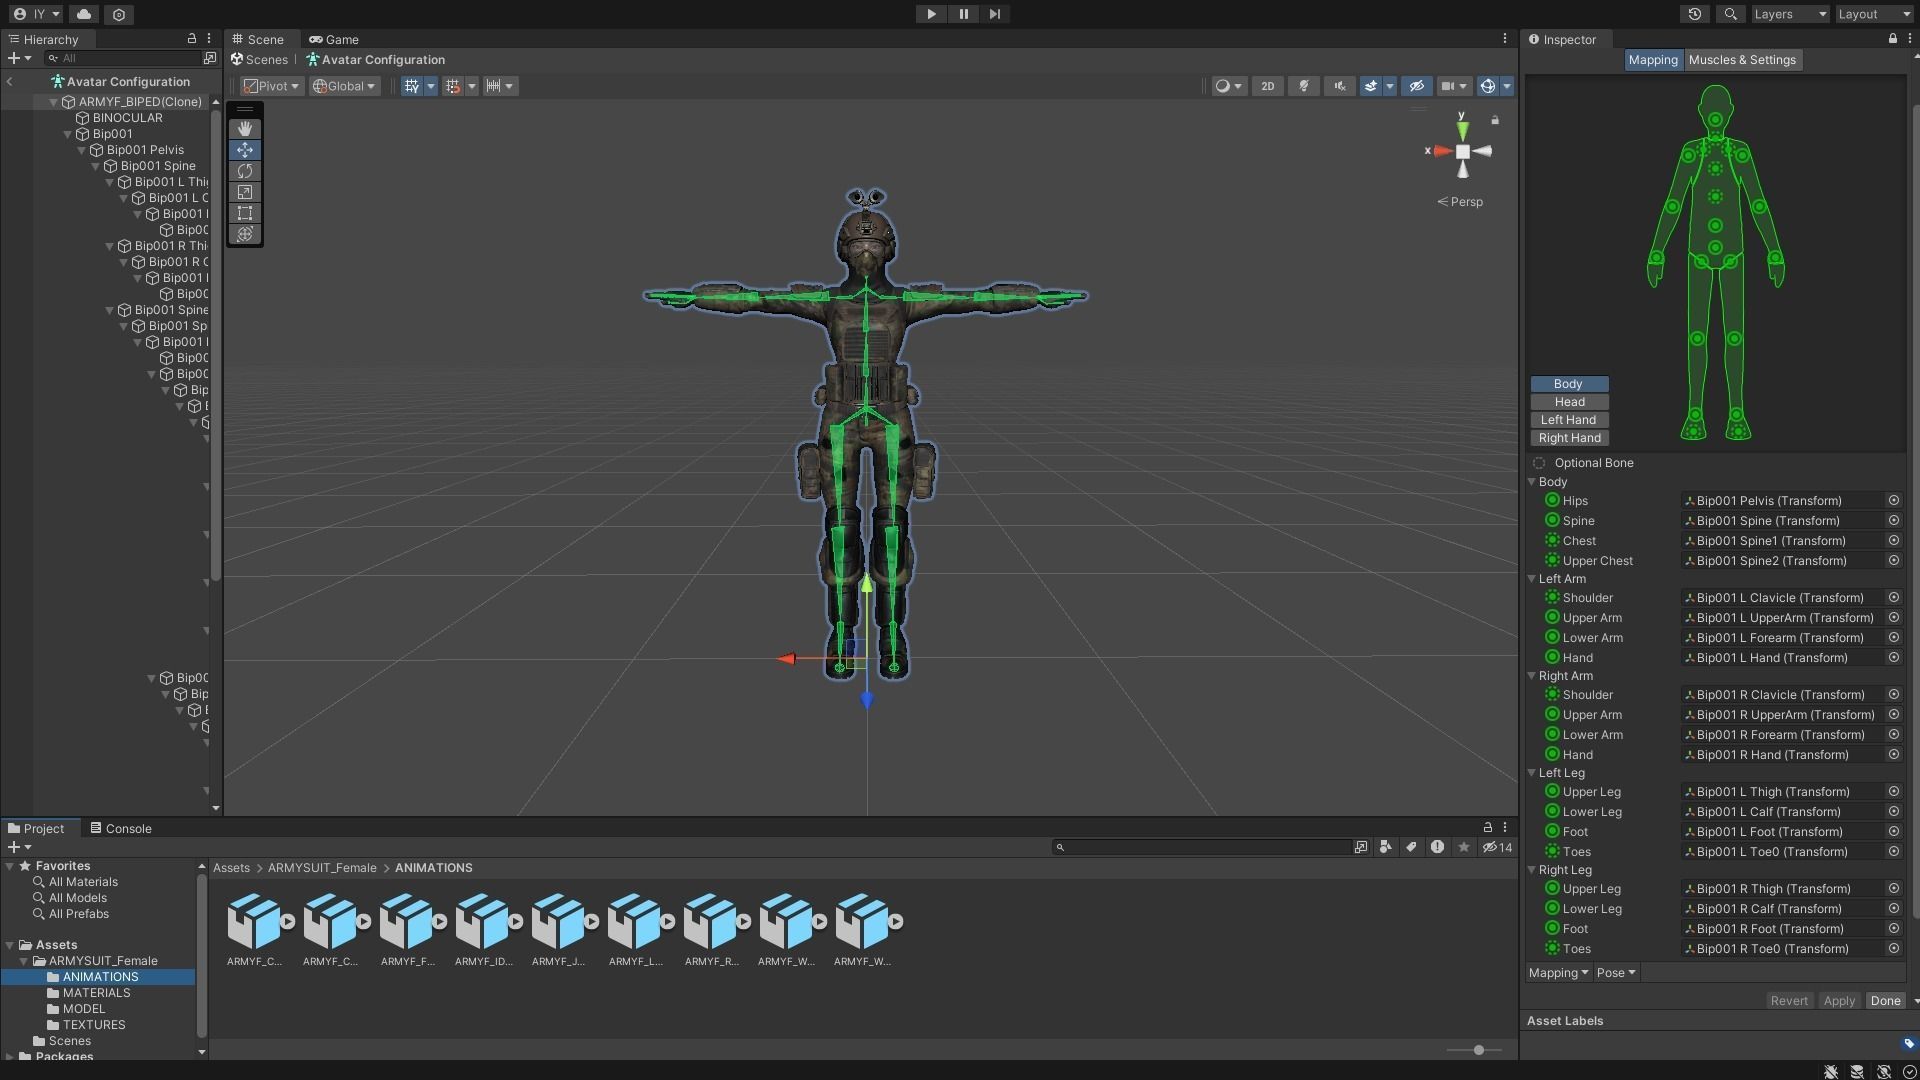Select the Rotate tool
The width and height of the screenshot is (1920, 1080).
coord(245,171)
